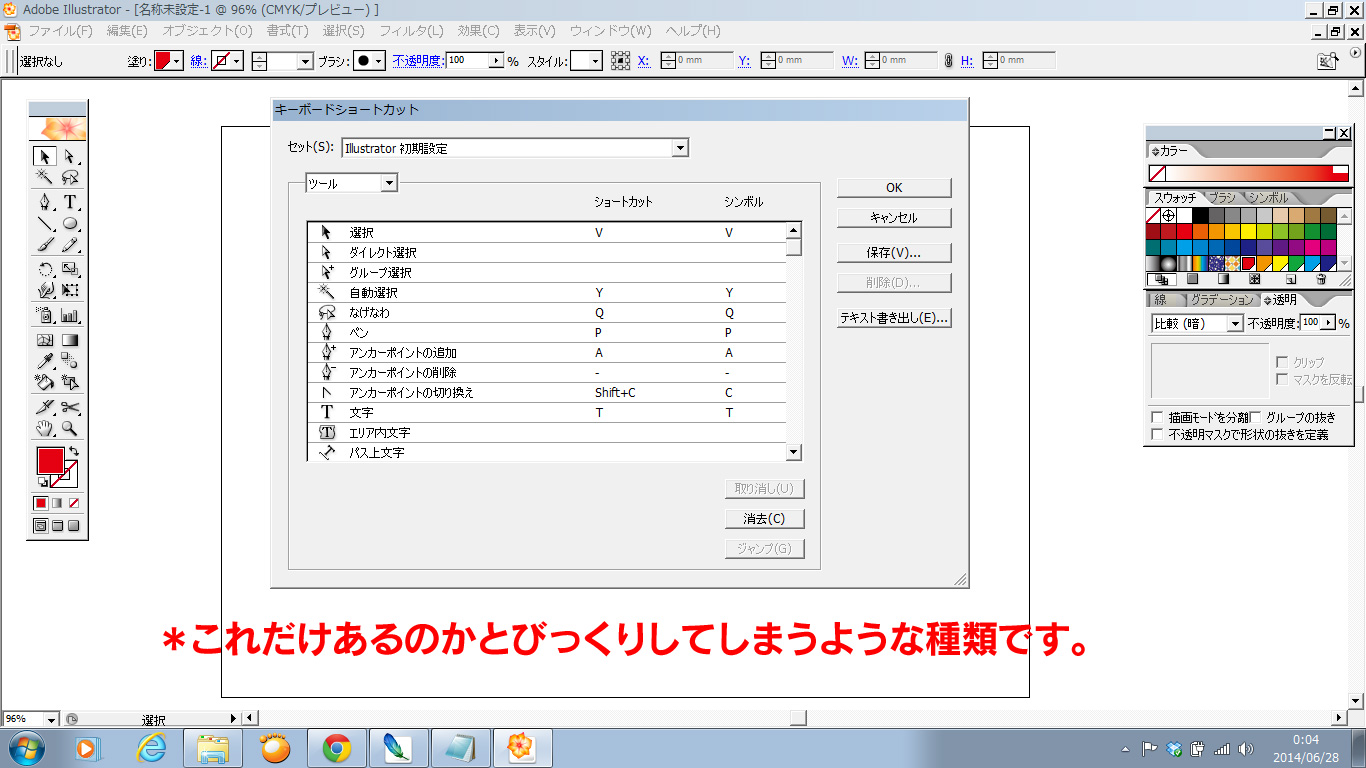Click the 消去(C) button
The height and width of the screenshot is (768, 1366).
(764, 519)
